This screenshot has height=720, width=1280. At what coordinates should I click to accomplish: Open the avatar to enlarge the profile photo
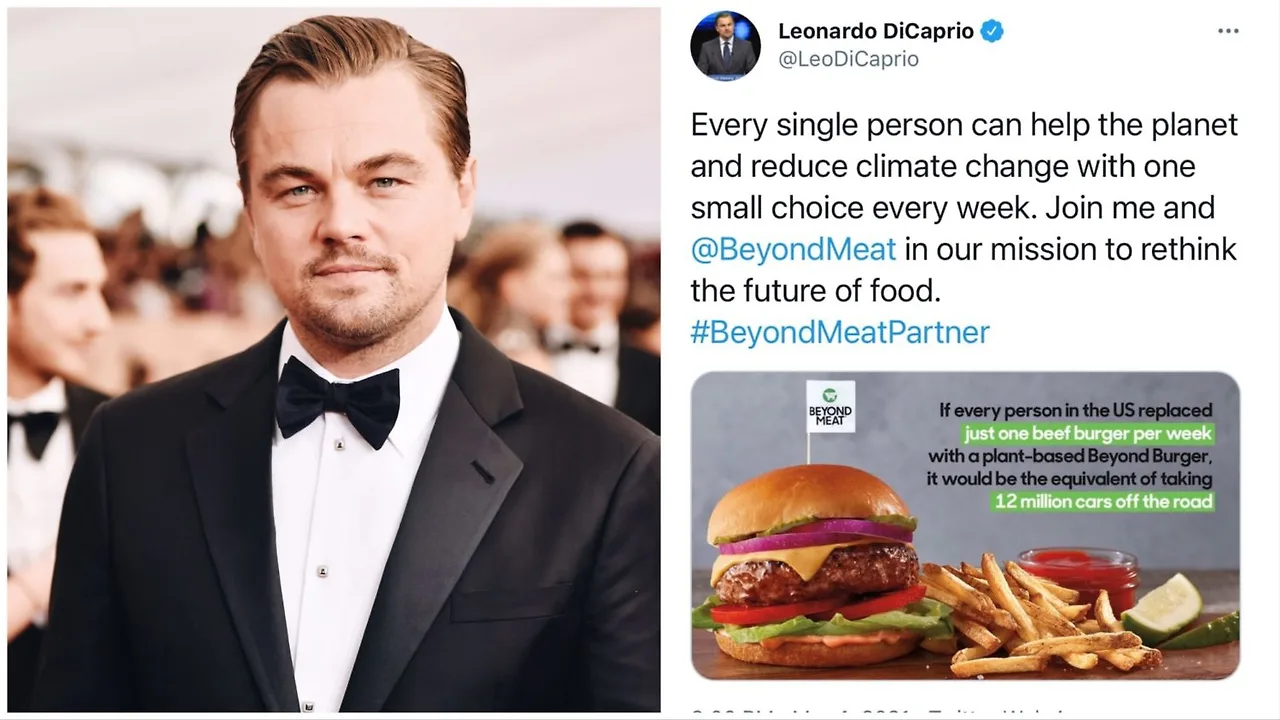pyautogui.click(x=725, y=44)
